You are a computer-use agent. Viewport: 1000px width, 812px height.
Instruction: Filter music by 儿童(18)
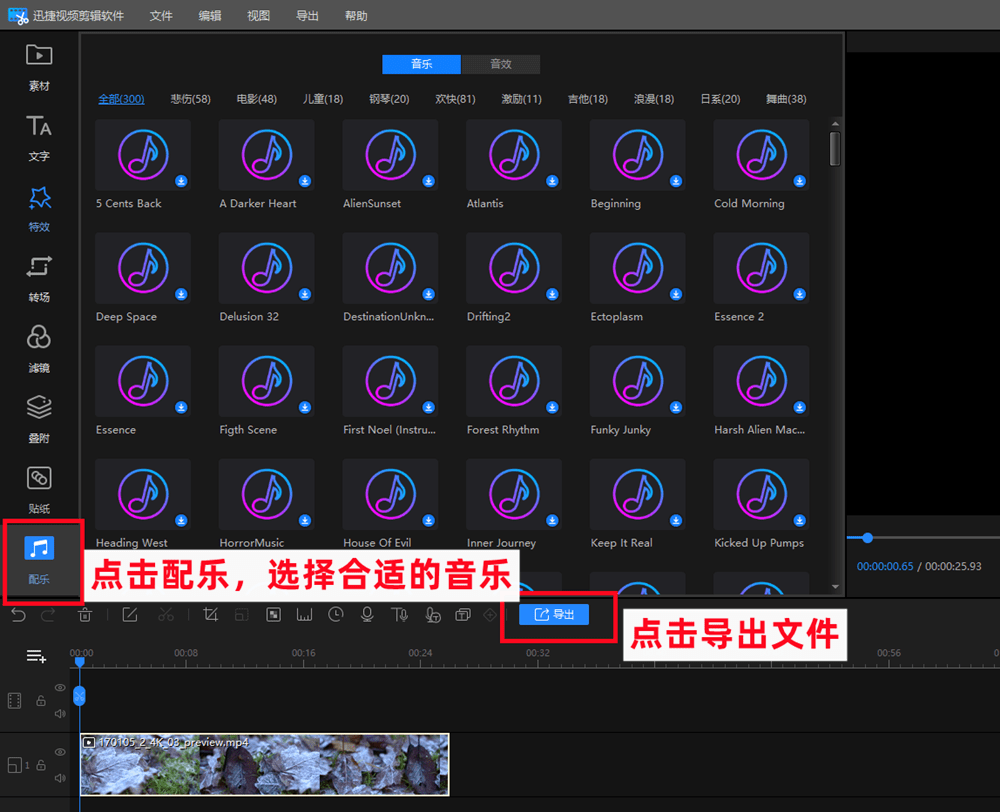tap(323, 99)
